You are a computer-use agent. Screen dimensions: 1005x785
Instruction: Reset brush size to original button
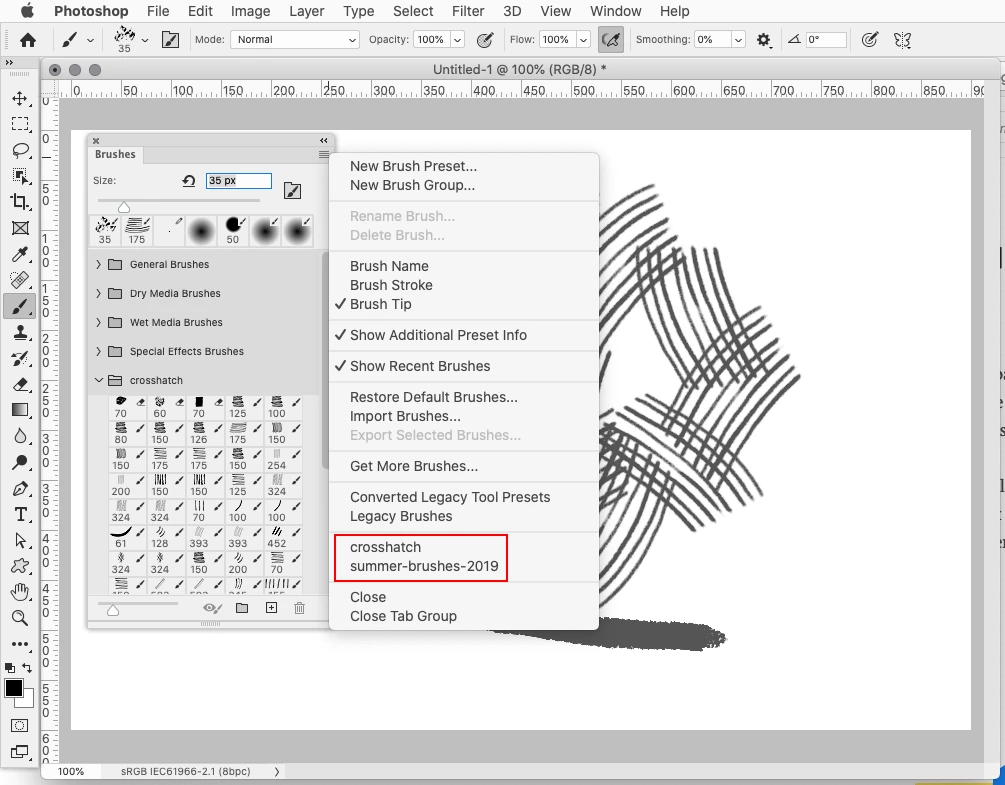click(x=188, y=181)
